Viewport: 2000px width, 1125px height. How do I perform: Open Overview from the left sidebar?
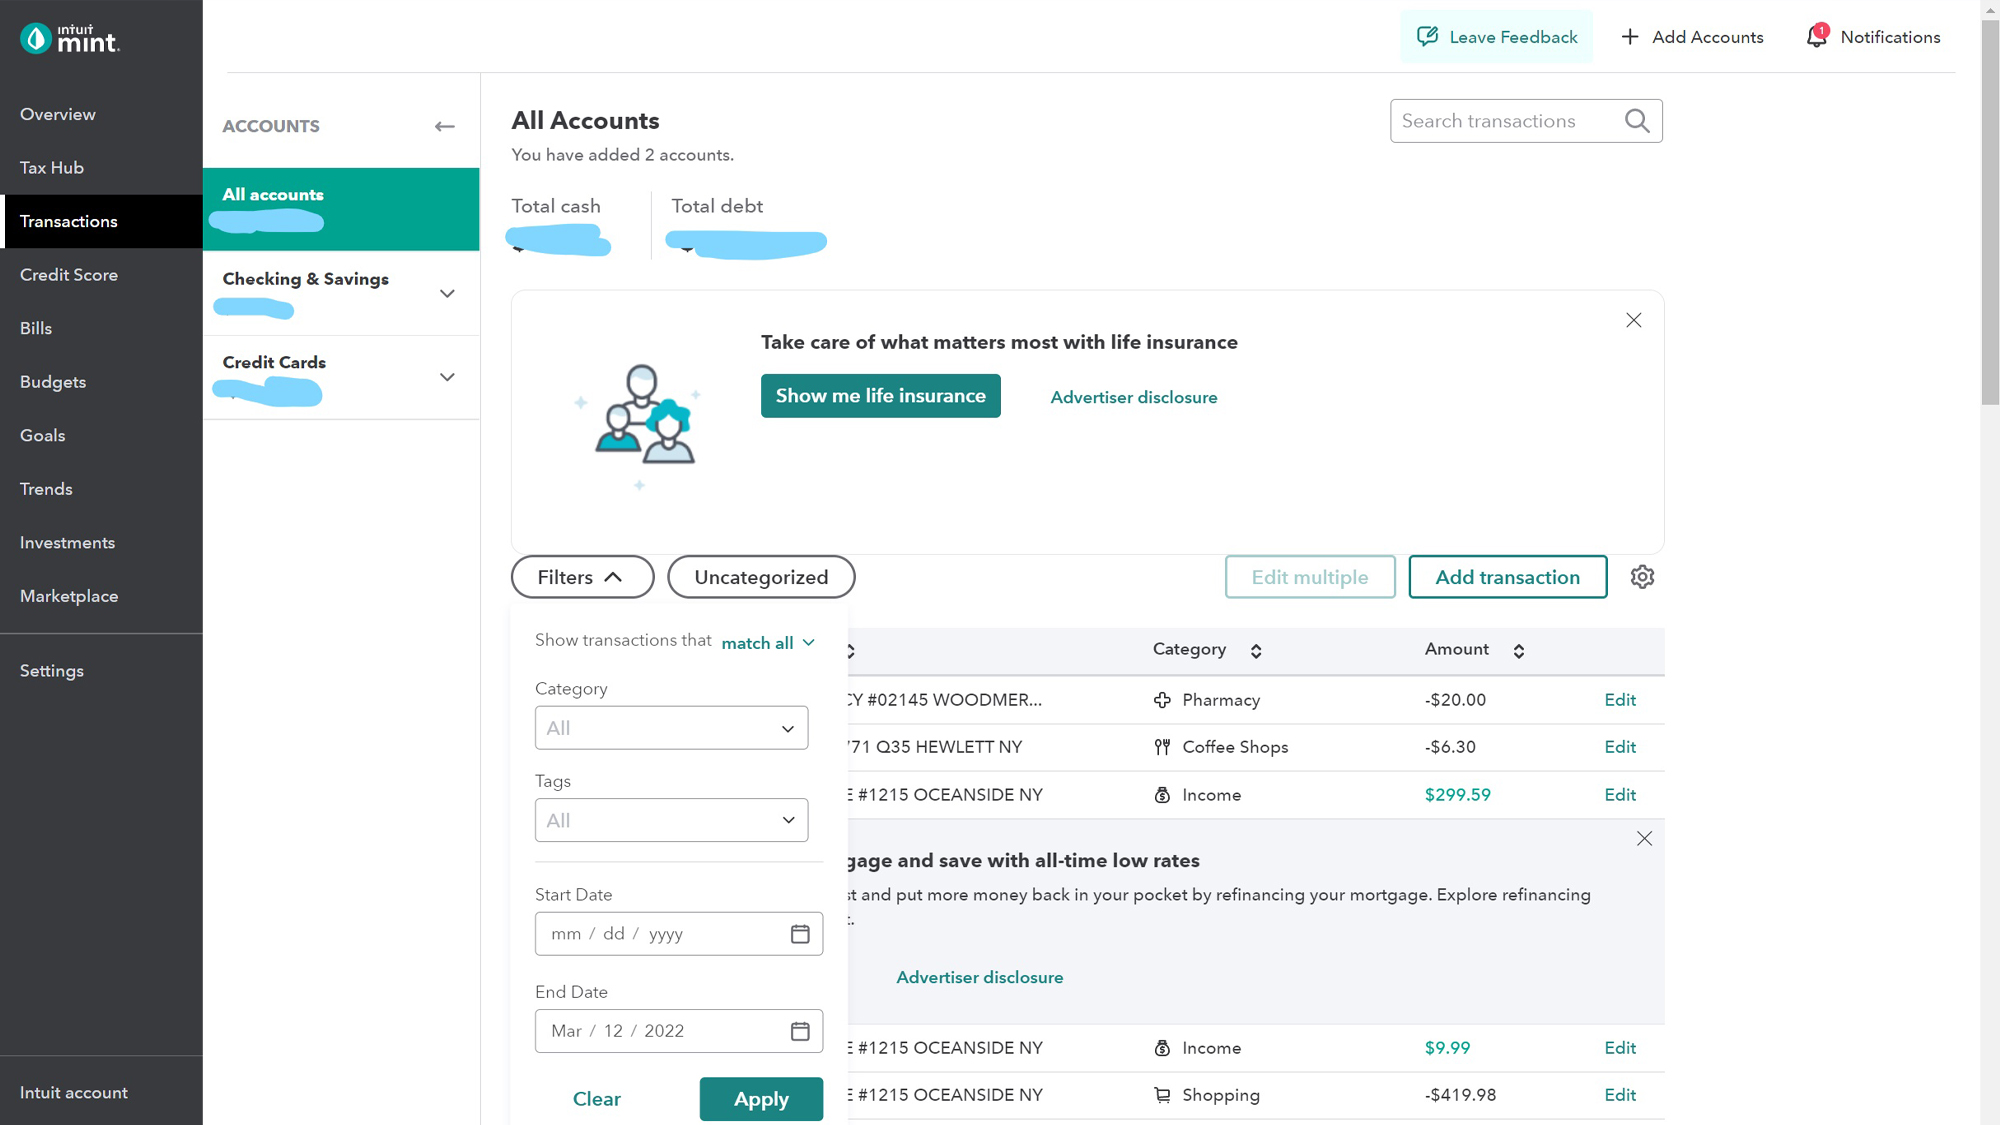(56, 113)
